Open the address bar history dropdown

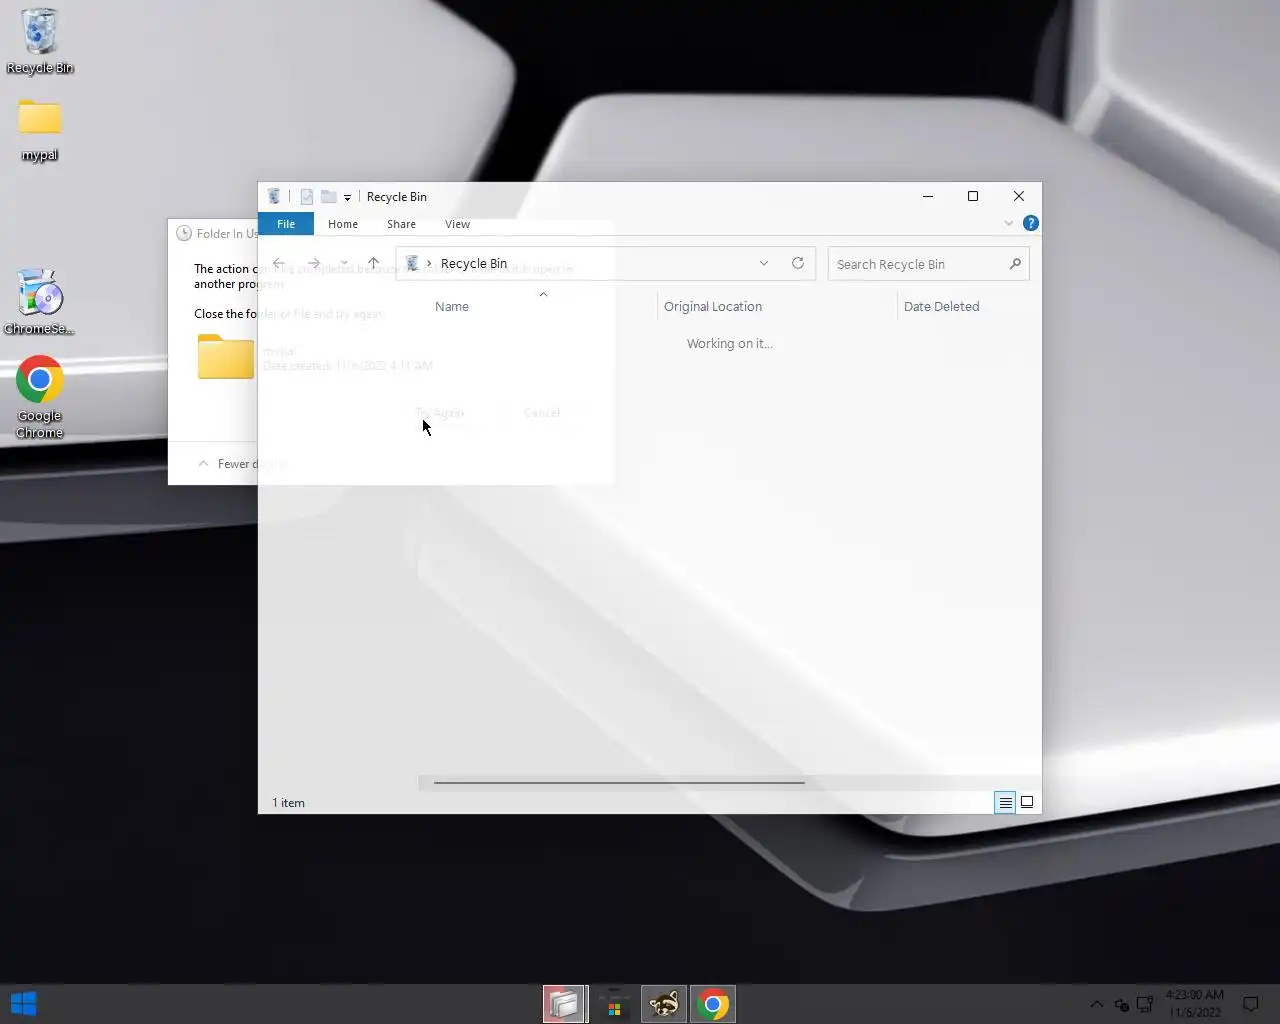[x=764, y=264]
